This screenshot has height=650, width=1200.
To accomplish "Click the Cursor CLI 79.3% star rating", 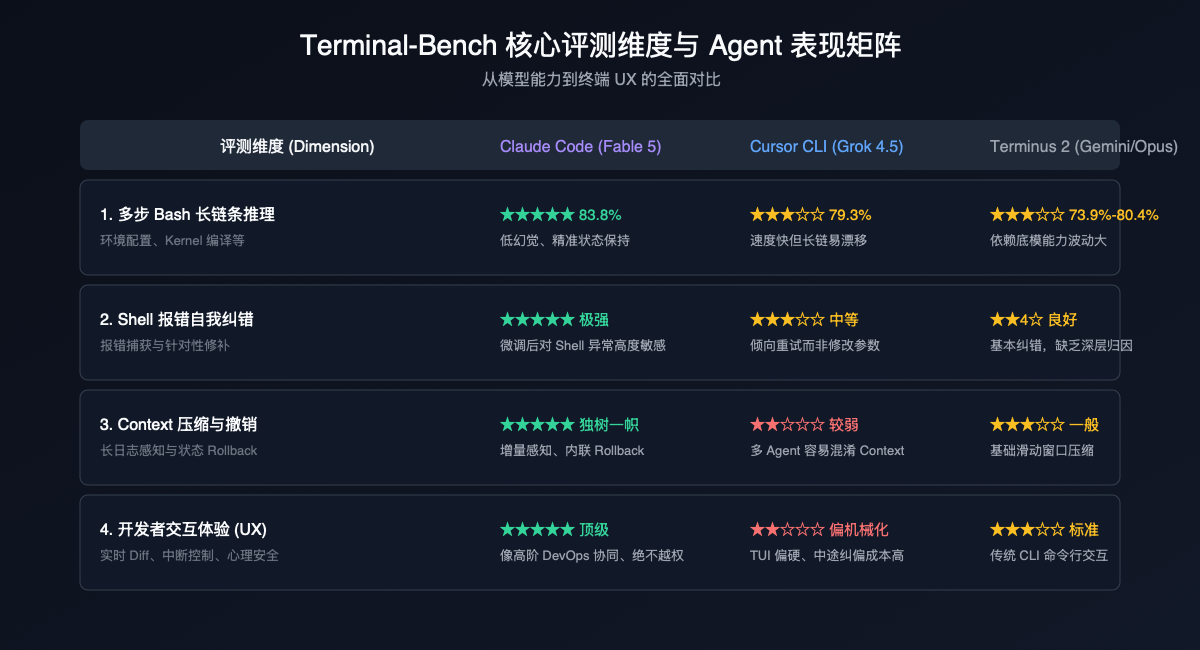I will 810,215.
